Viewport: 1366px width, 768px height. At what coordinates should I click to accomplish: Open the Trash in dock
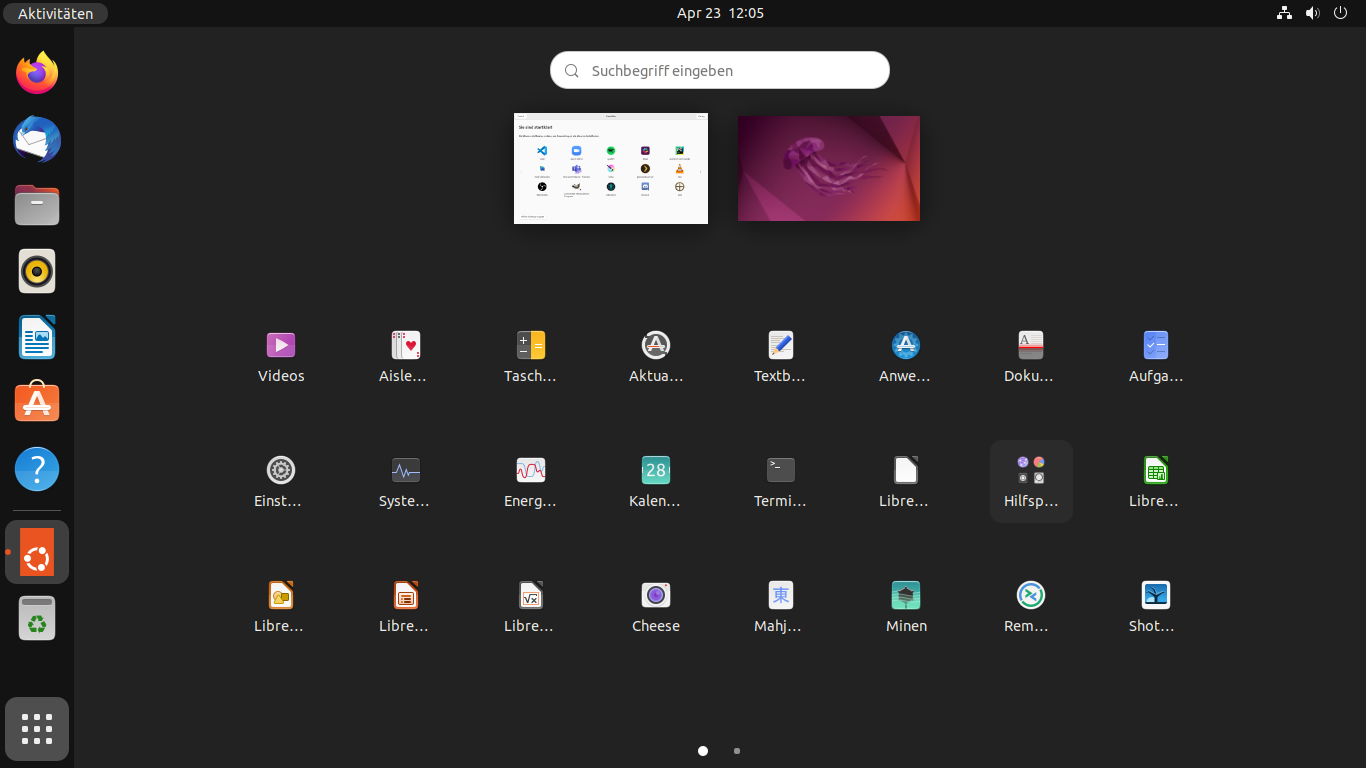click(x=37, y=618)
